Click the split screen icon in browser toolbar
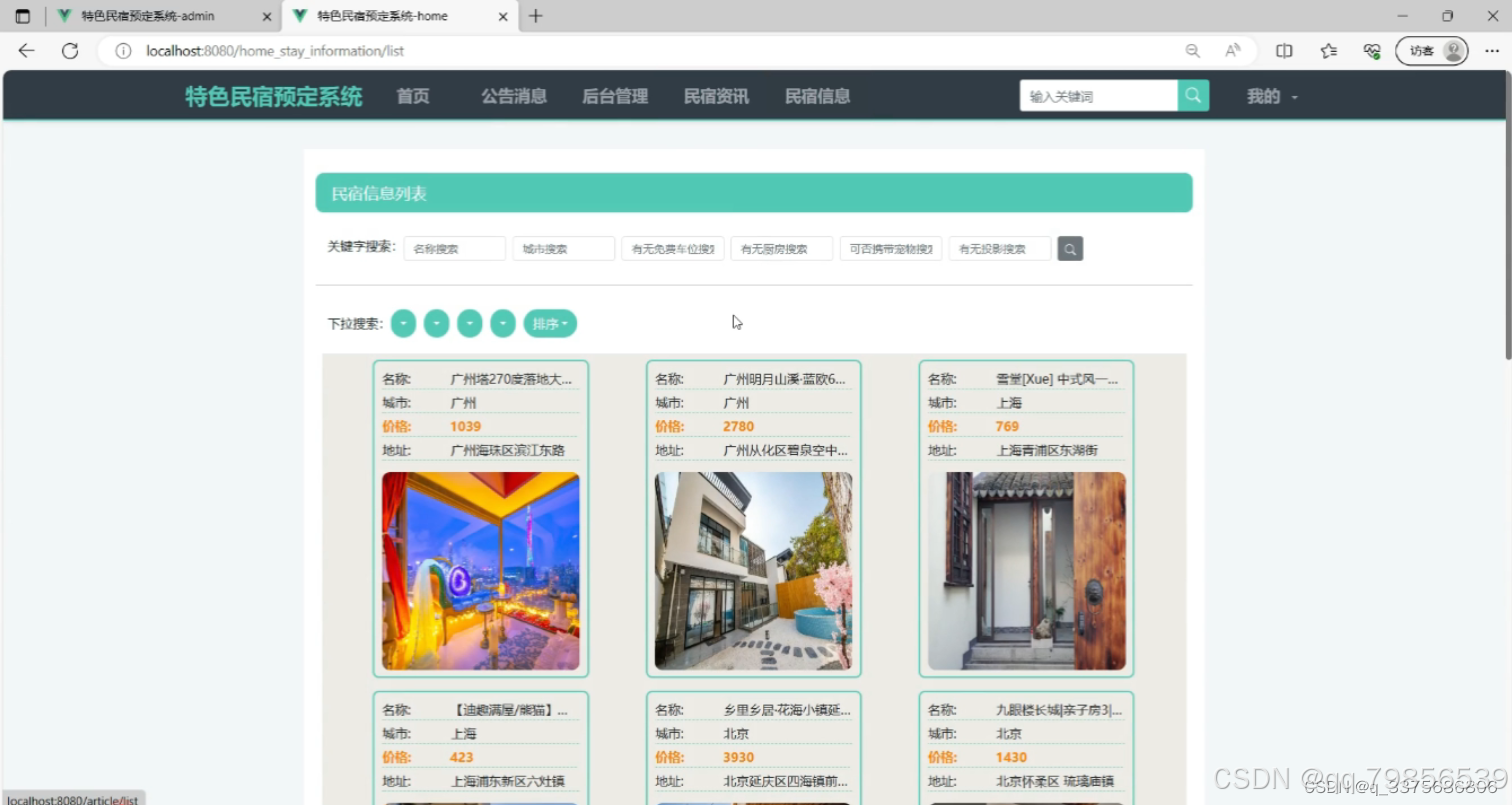1512x805 pixels. click(1284, 50)
